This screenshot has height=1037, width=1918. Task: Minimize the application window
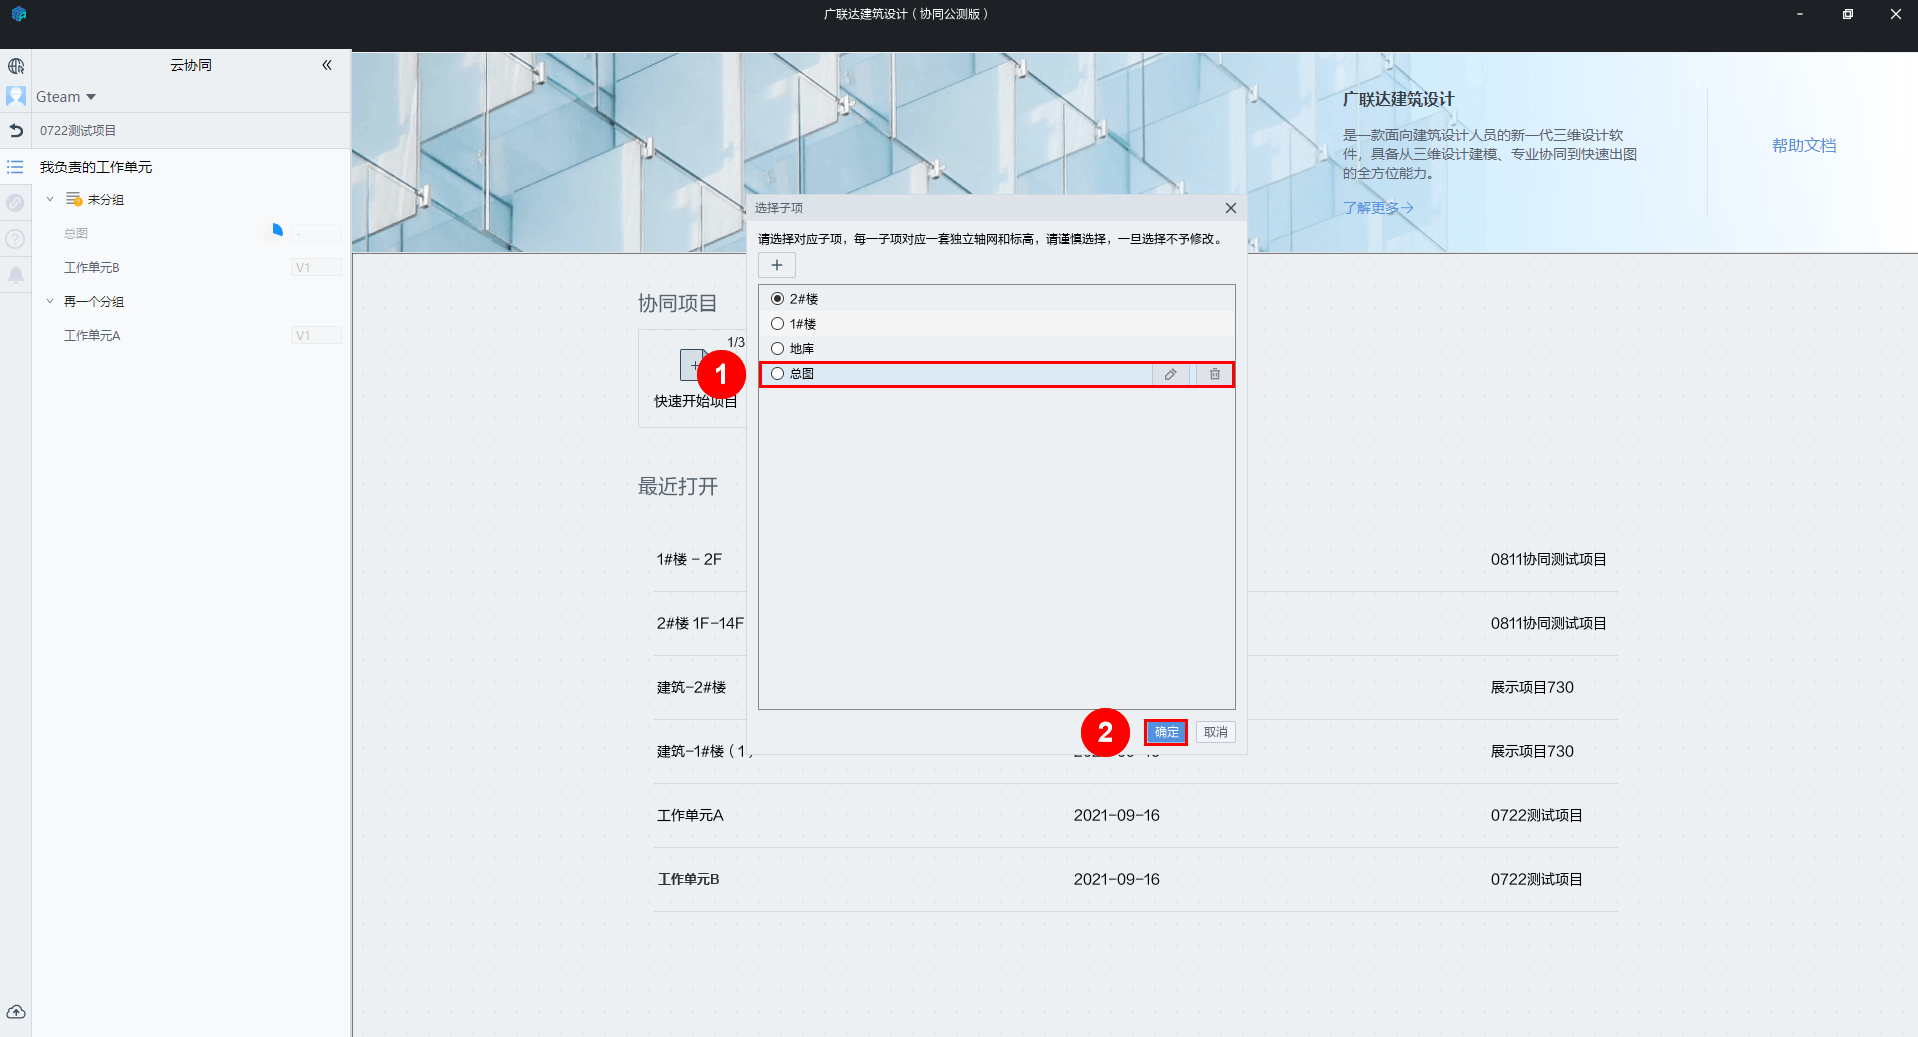pos(1799,14)
